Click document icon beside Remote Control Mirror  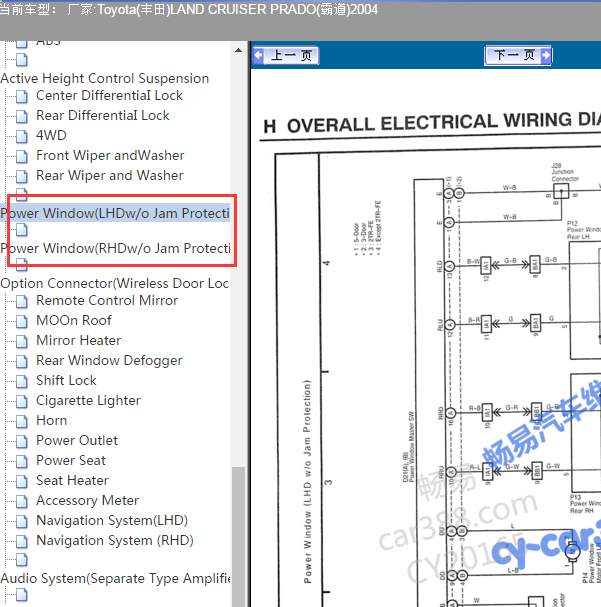coord(22,301)
